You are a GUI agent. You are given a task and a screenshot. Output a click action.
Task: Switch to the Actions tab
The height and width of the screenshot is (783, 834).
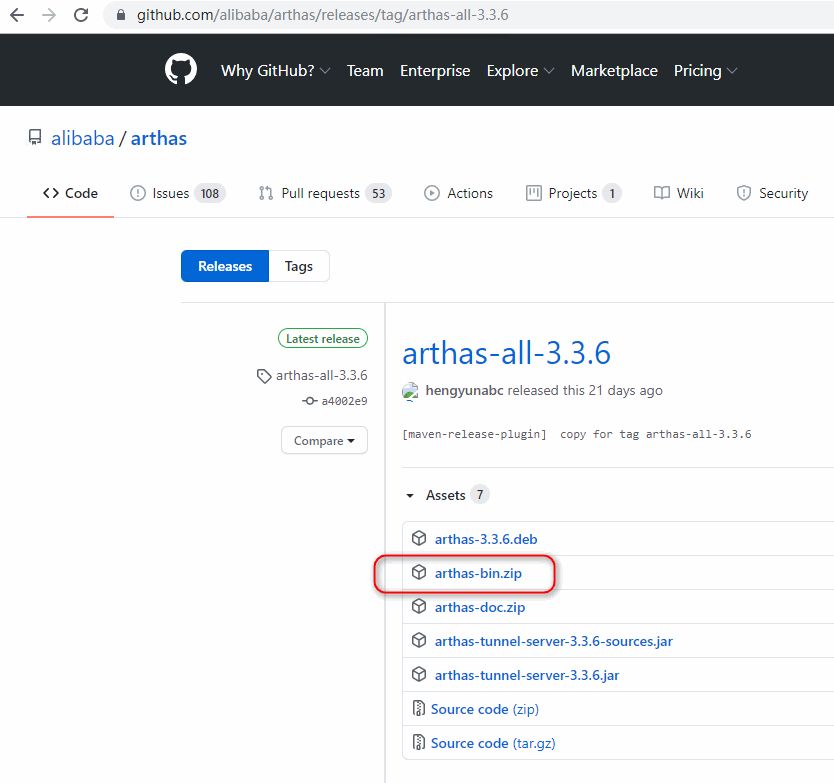[x=458, y=193]
